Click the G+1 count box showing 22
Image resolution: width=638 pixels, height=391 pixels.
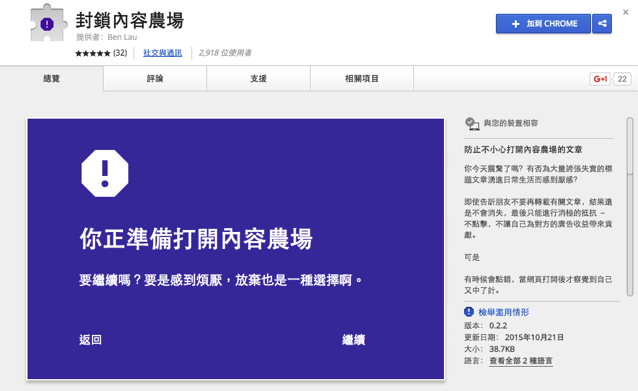[622, 79]
